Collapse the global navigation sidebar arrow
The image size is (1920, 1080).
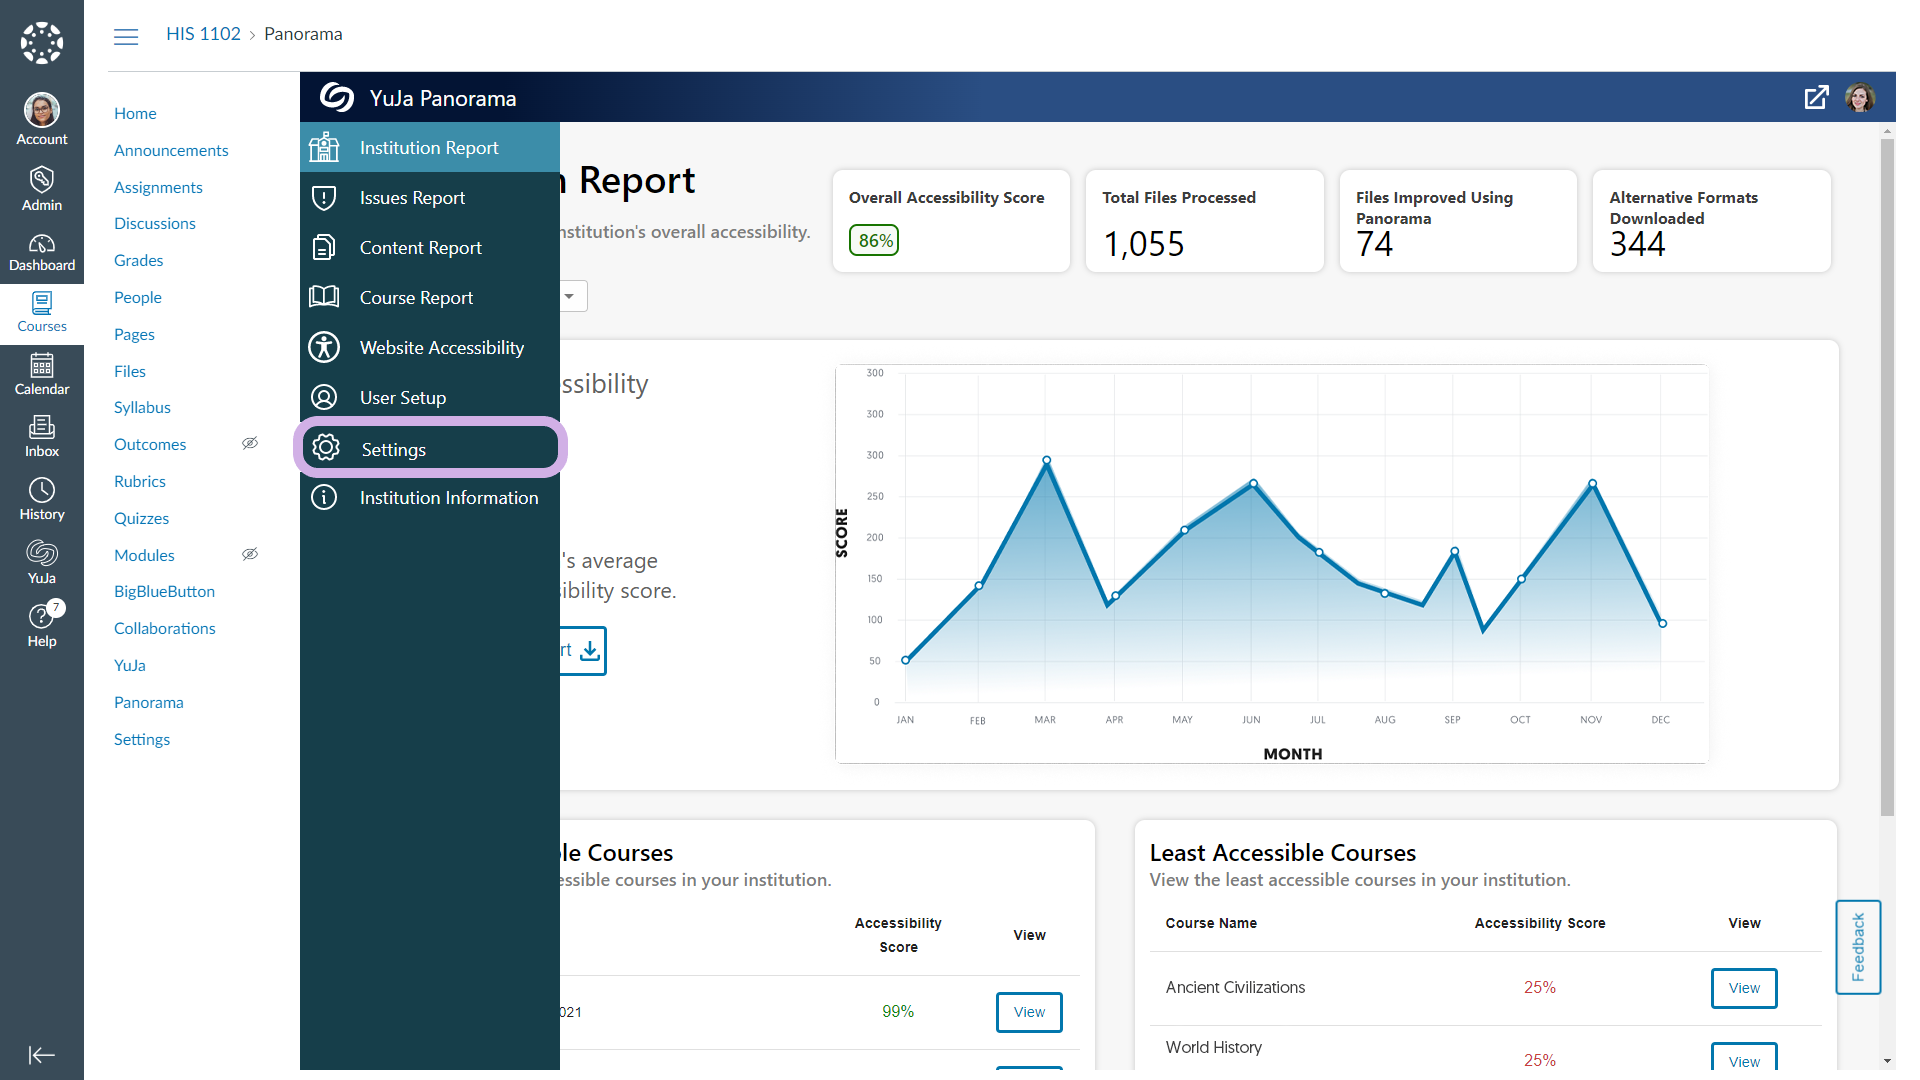tap(41, 1055)
